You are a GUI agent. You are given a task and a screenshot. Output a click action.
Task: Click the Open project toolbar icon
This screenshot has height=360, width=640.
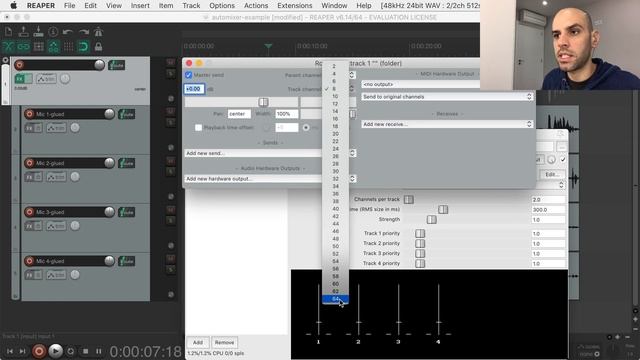click(x=23, y=31)
